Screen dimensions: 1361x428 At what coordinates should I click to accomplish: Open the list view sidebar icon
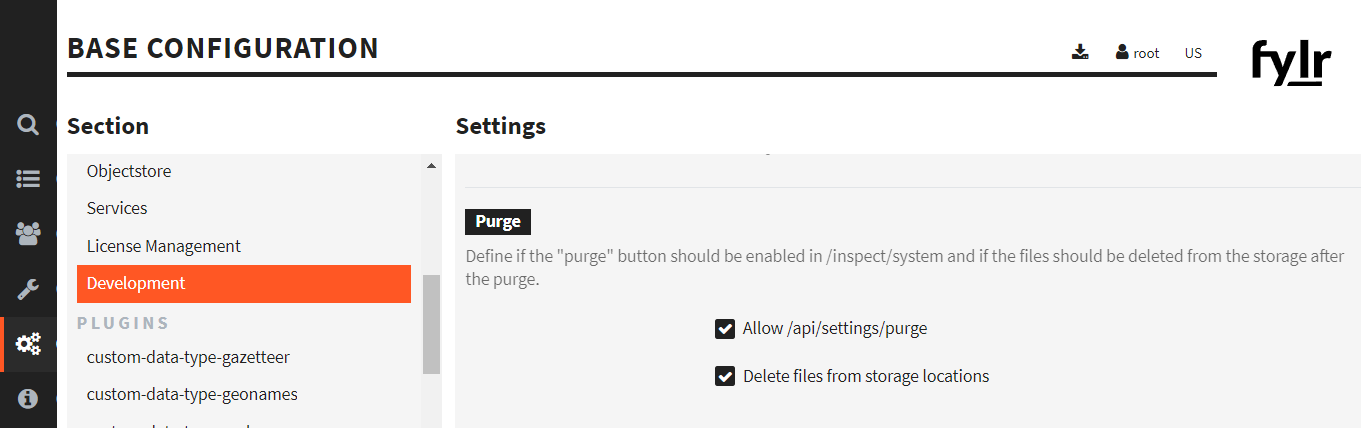[28, 180]
